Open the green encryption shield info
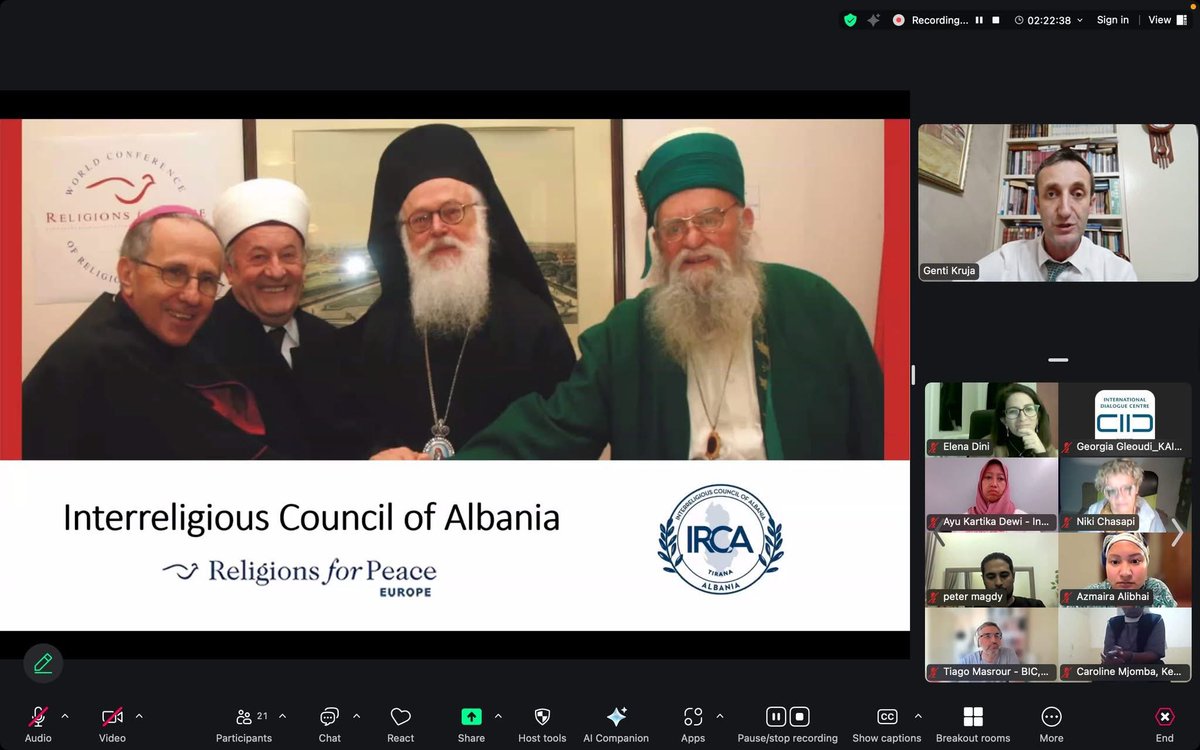This screenshot has width=1200, height=750. point(851,19)
